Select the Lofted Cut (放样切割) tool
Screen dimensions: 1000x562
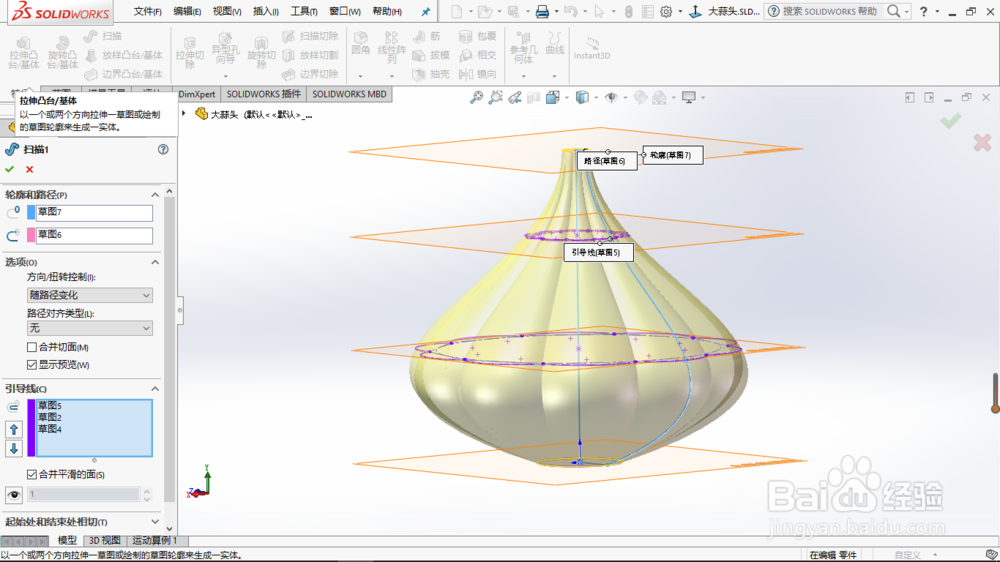pos(310,55)
